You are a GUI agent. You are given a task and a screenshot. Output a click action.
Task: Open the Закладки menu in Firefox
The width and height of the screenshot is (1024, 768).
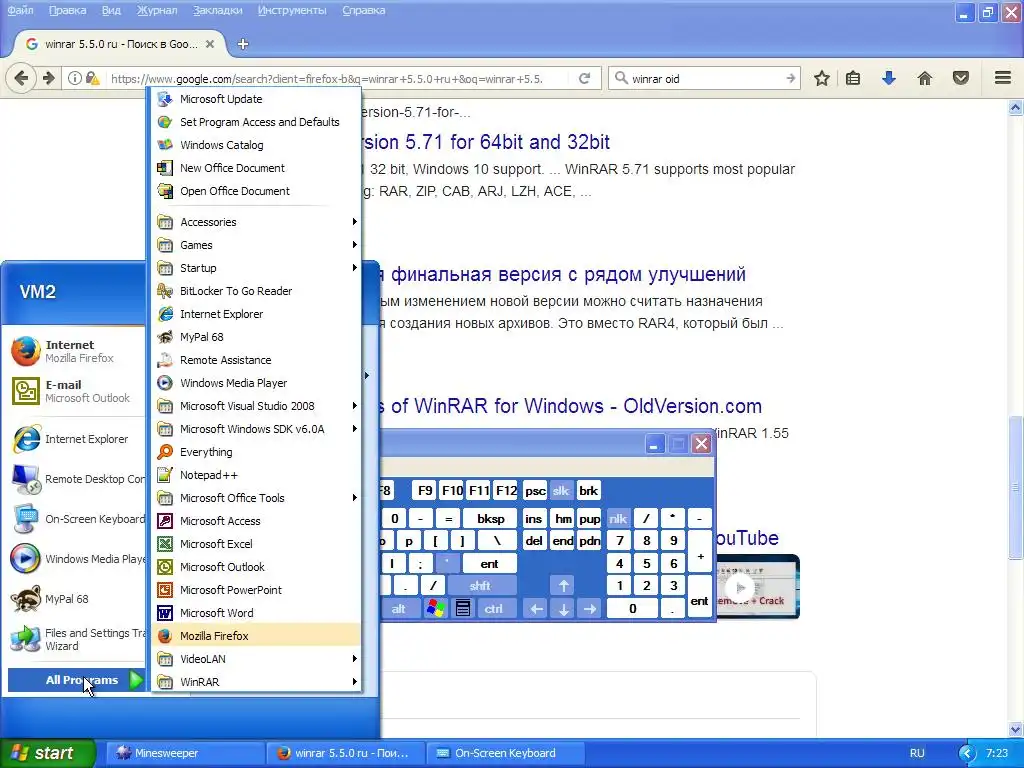[x=217, y=10]
